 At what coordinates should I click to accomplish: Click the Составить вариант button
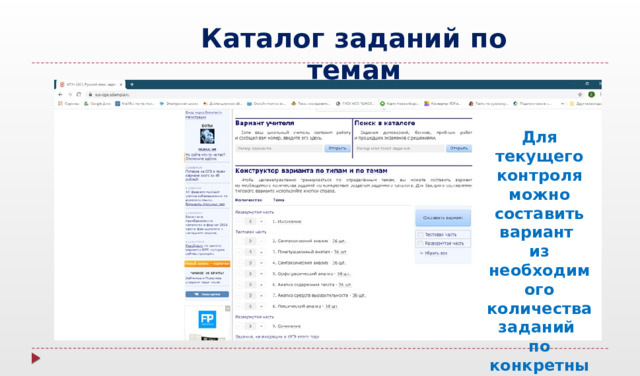coord(443,218)
